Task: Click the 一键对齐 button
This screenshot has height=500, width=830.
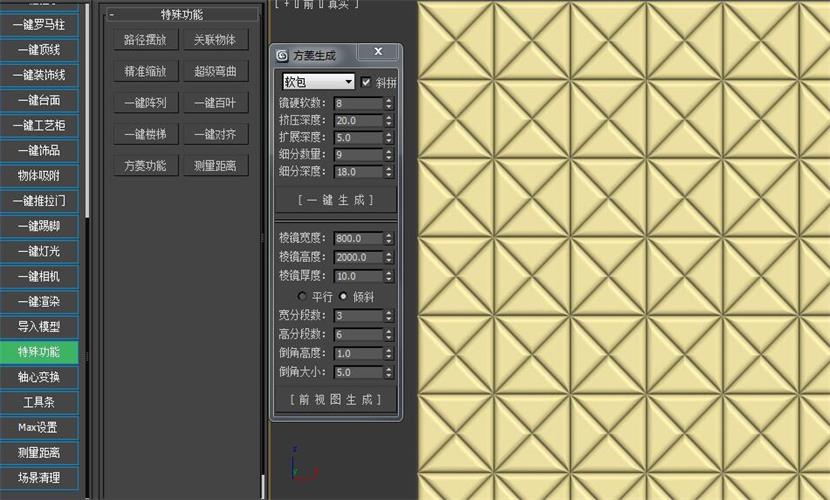Action: tap(215, 134)
